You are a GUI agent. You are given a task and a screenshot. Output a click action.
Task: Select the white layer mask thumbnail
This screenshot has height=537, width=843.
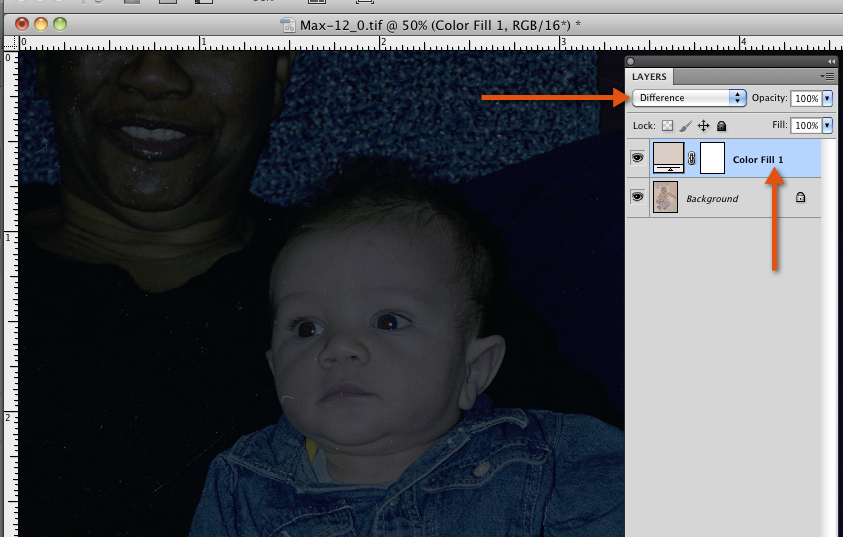(712, 158)
